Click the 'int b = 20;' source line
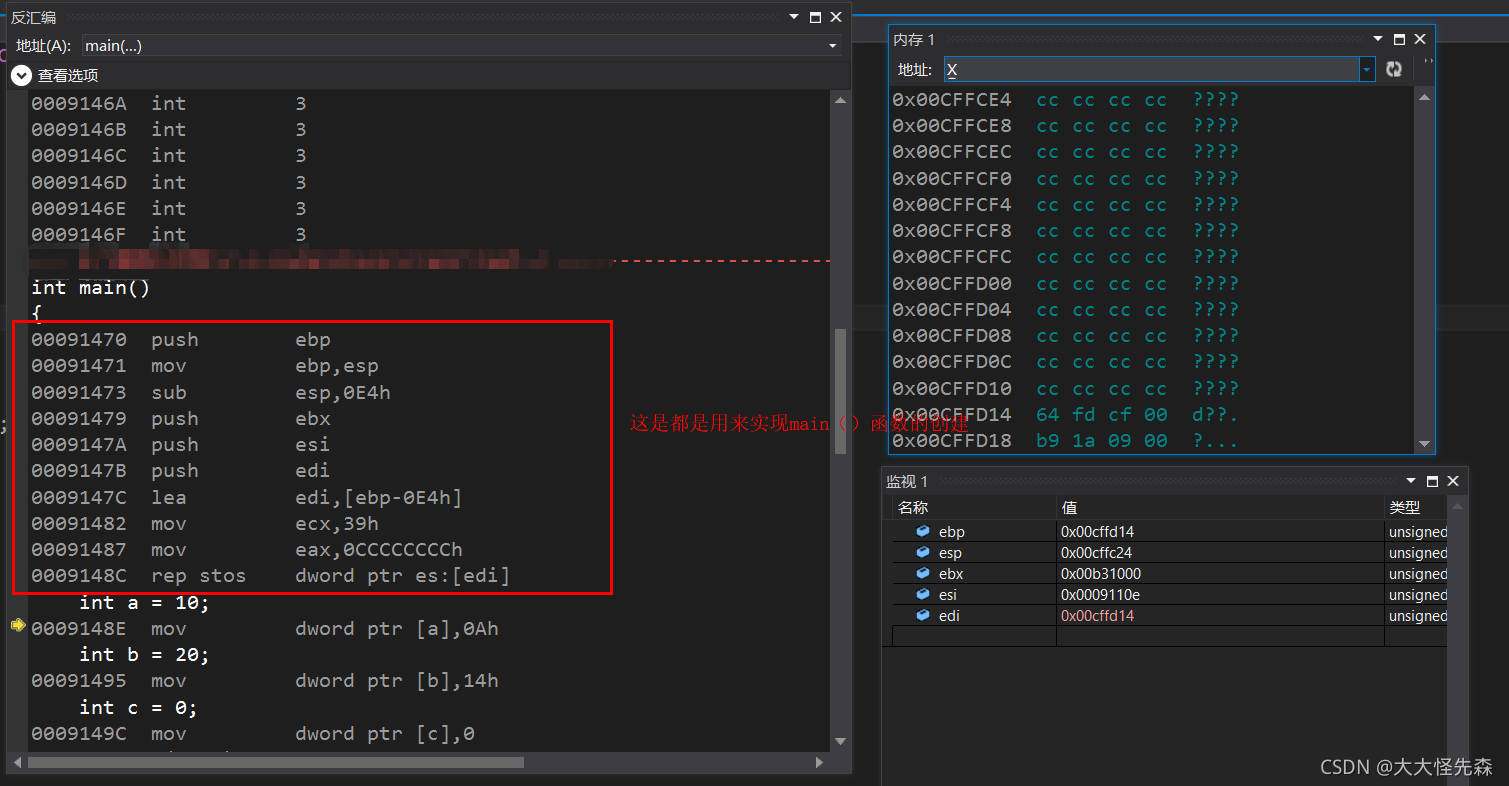Viewport: 1509px width, 786px height. (x=145, y=654)
